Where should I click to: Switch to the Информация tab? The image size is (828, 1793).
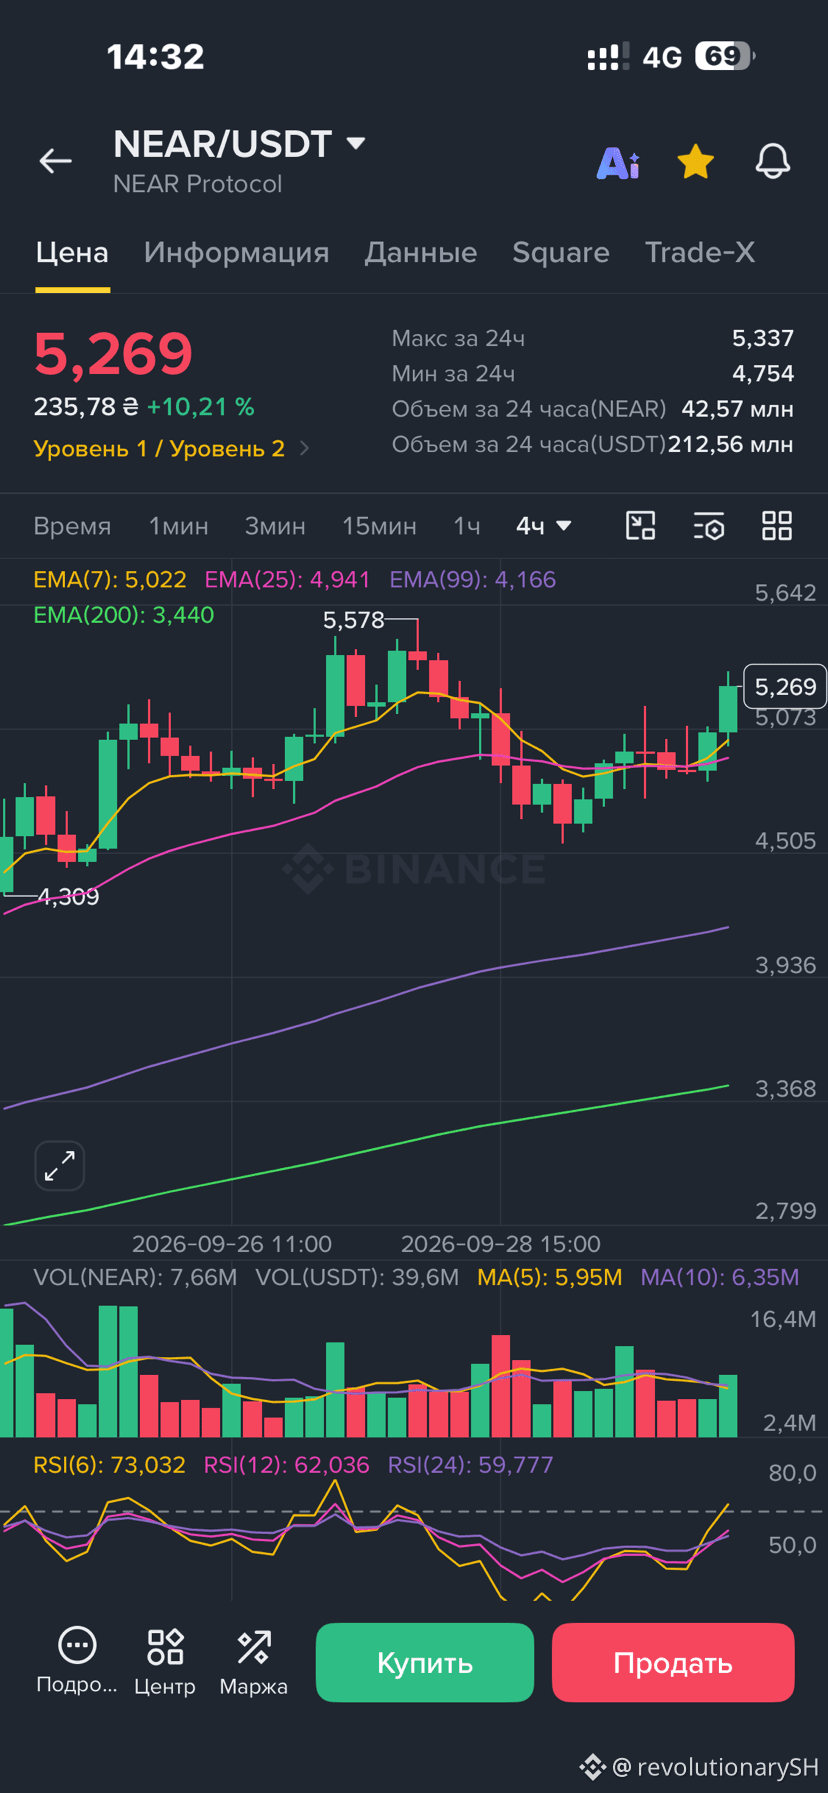click(236, 252)
